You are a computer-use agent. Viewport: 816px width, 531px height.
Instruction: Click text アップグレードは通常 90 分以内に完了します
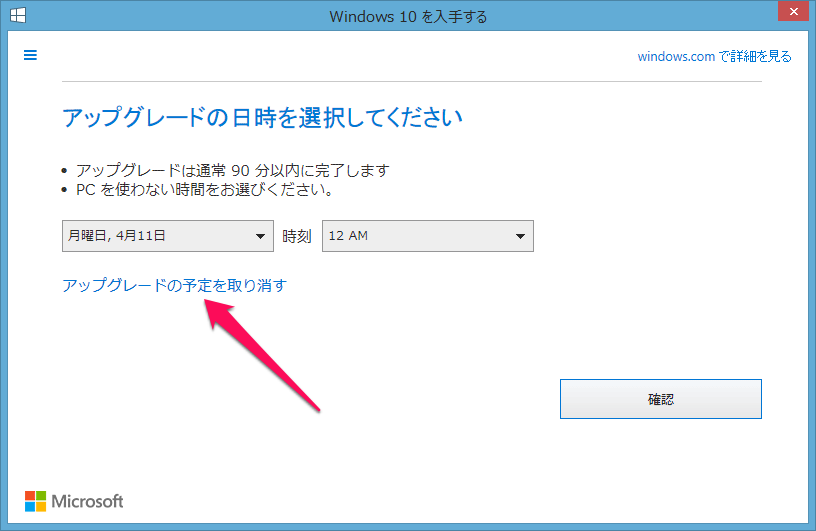[x=233, y=170]
